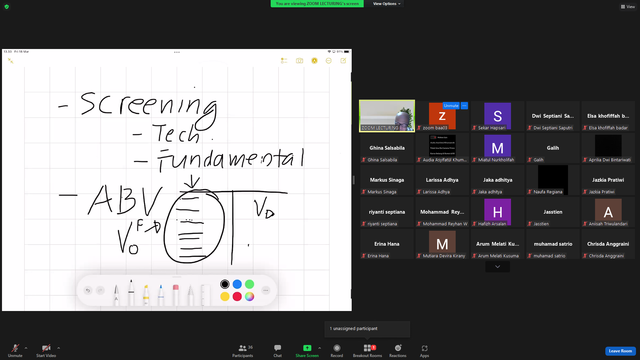Open the more options button on zoom baa03 tile

(464, 106)
